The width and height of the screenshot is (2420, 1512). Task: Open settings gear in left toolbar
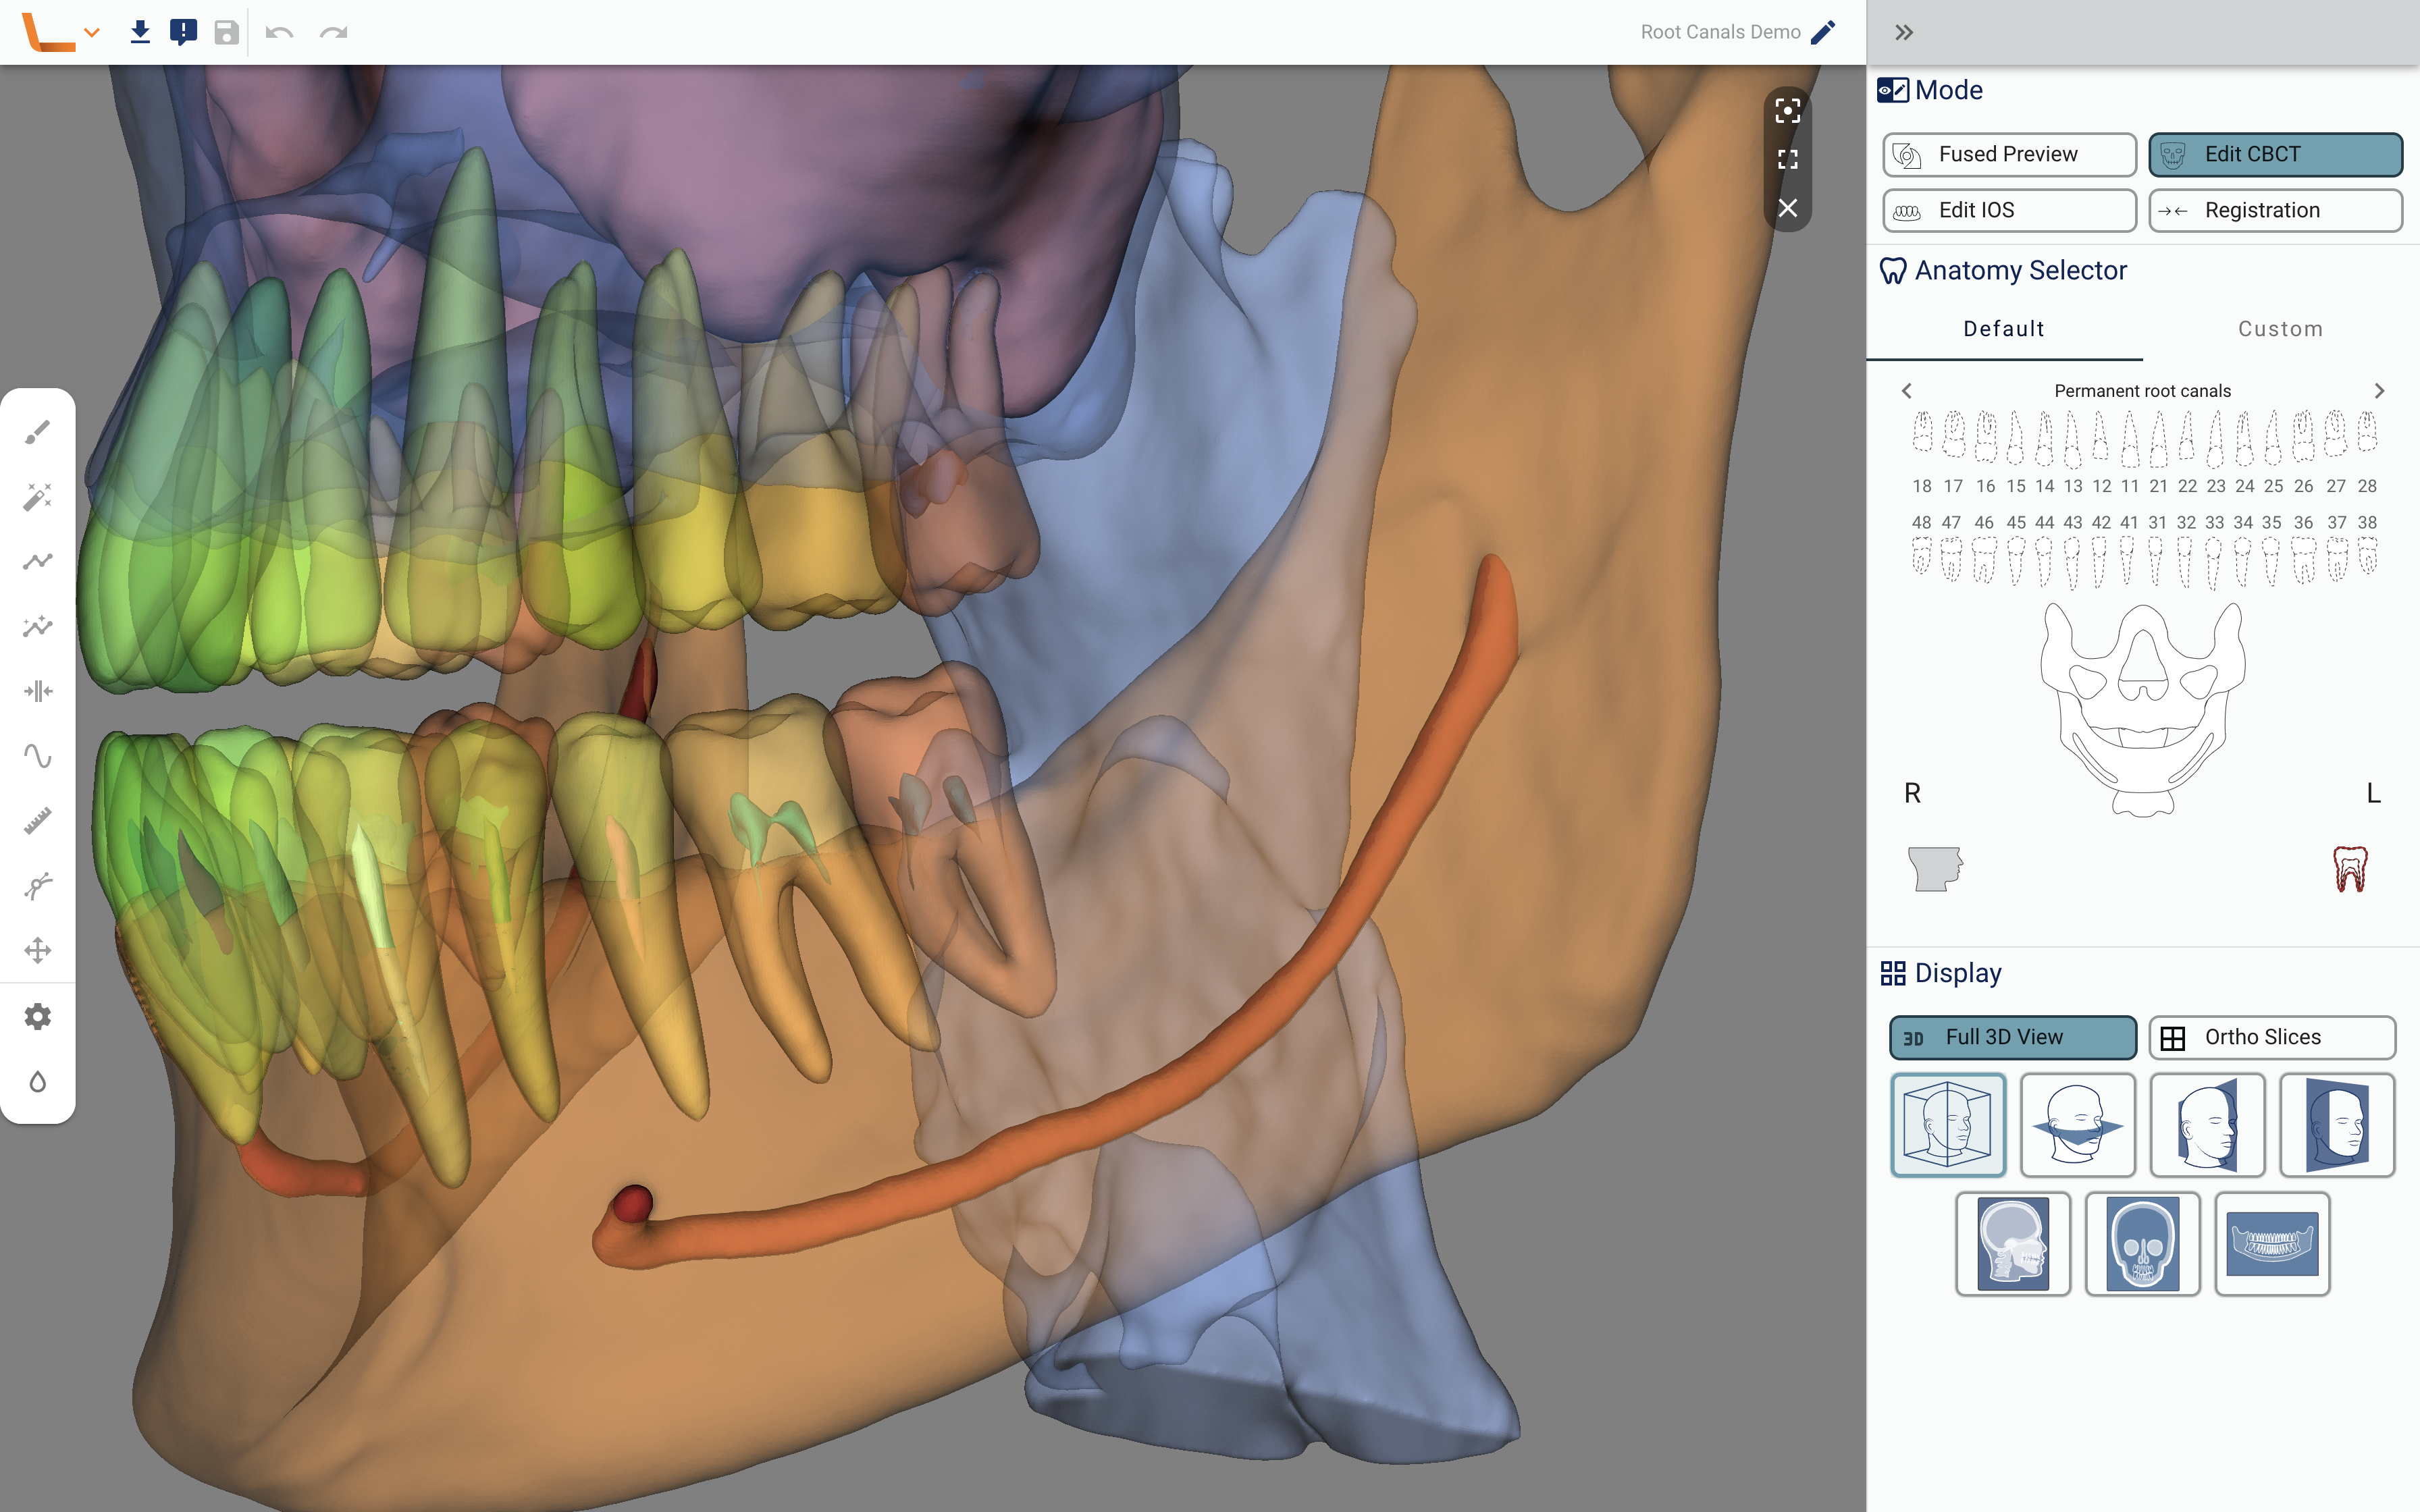tap(38, 1017)
